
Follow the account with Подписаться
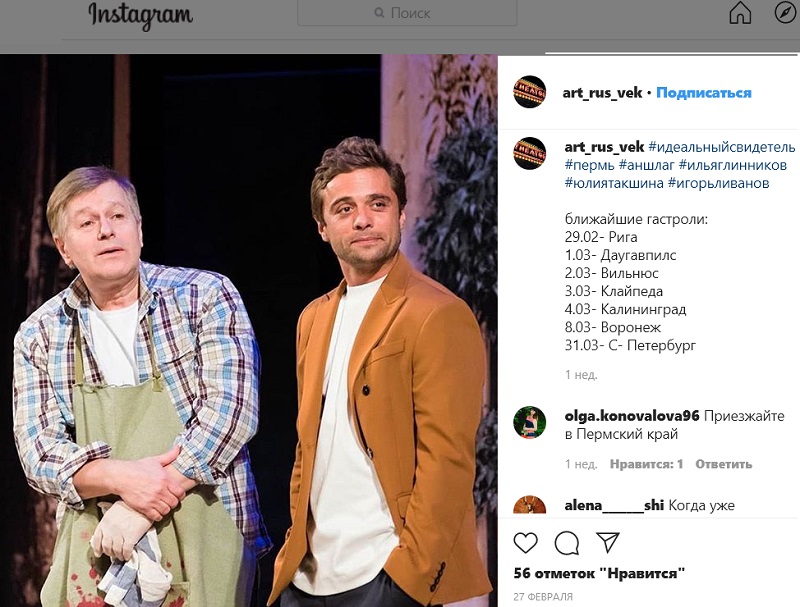[704, 93]
